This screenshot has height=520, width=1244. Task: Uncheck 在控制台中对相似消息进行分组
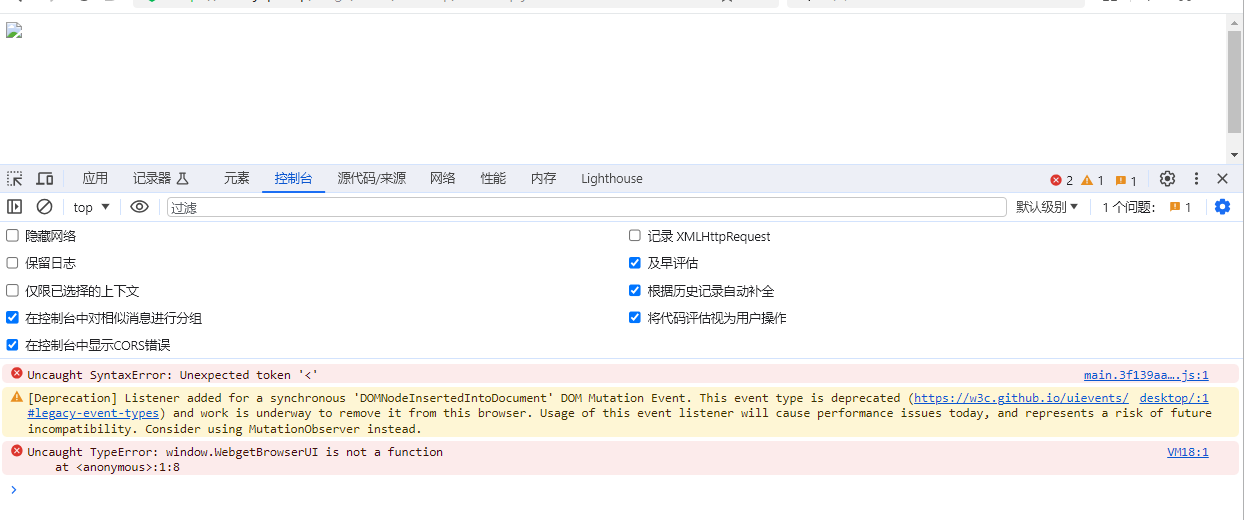pos(12,318)
